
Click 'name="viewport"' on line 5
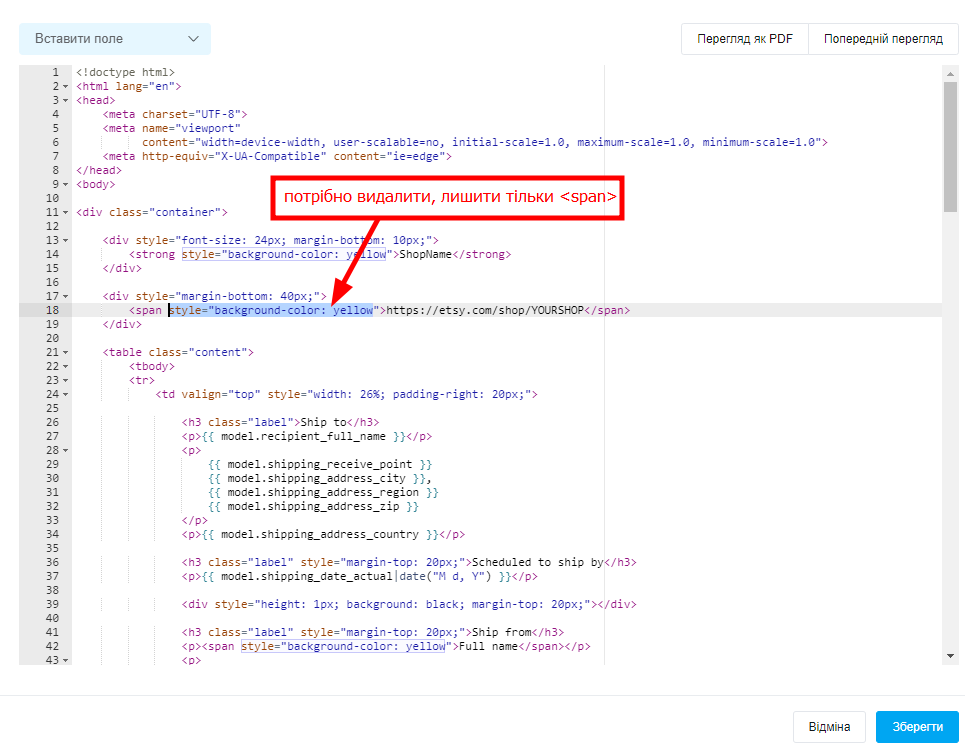tap(191, 129)
